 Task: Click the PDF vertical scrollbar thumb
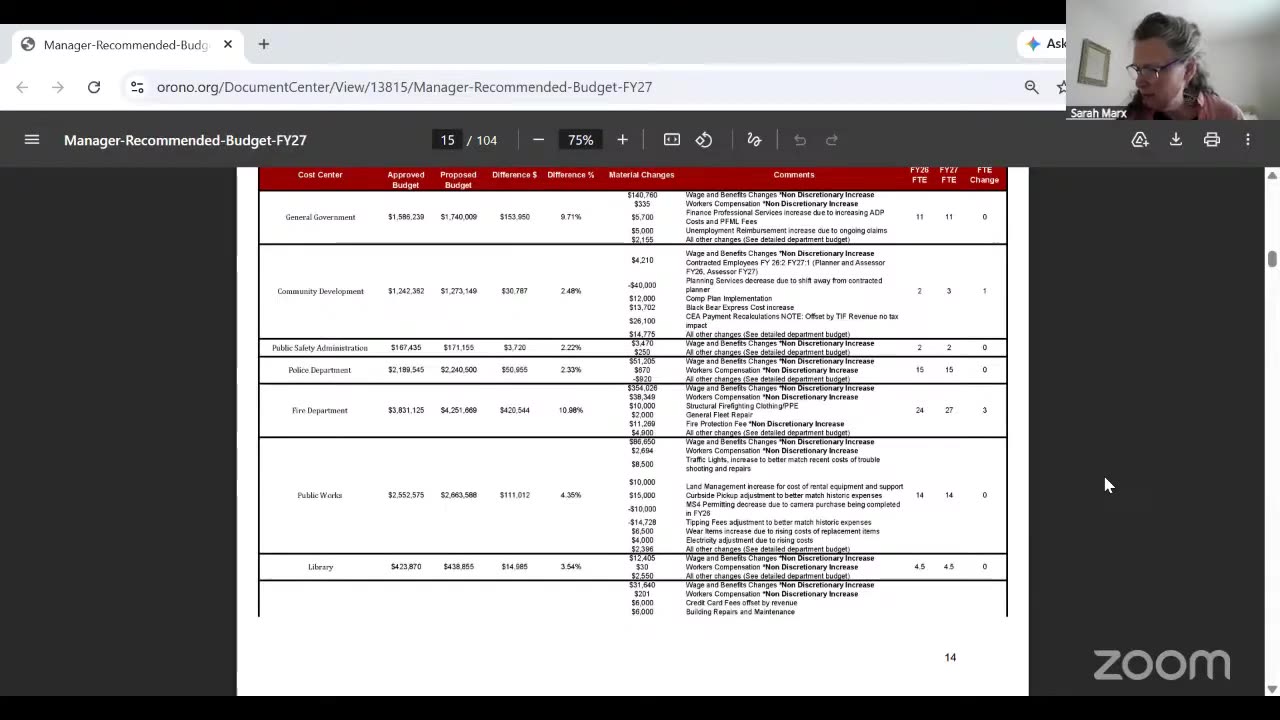(1272, 258)
